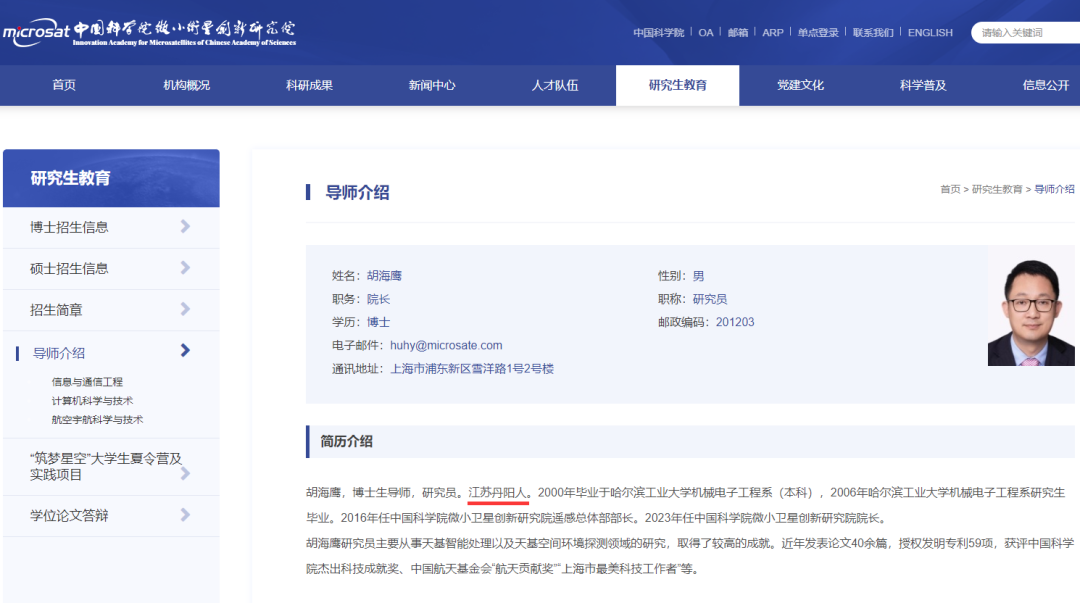
Task: Open the 航空宇航科学与技术 sub-item
Action: [97, 420]
